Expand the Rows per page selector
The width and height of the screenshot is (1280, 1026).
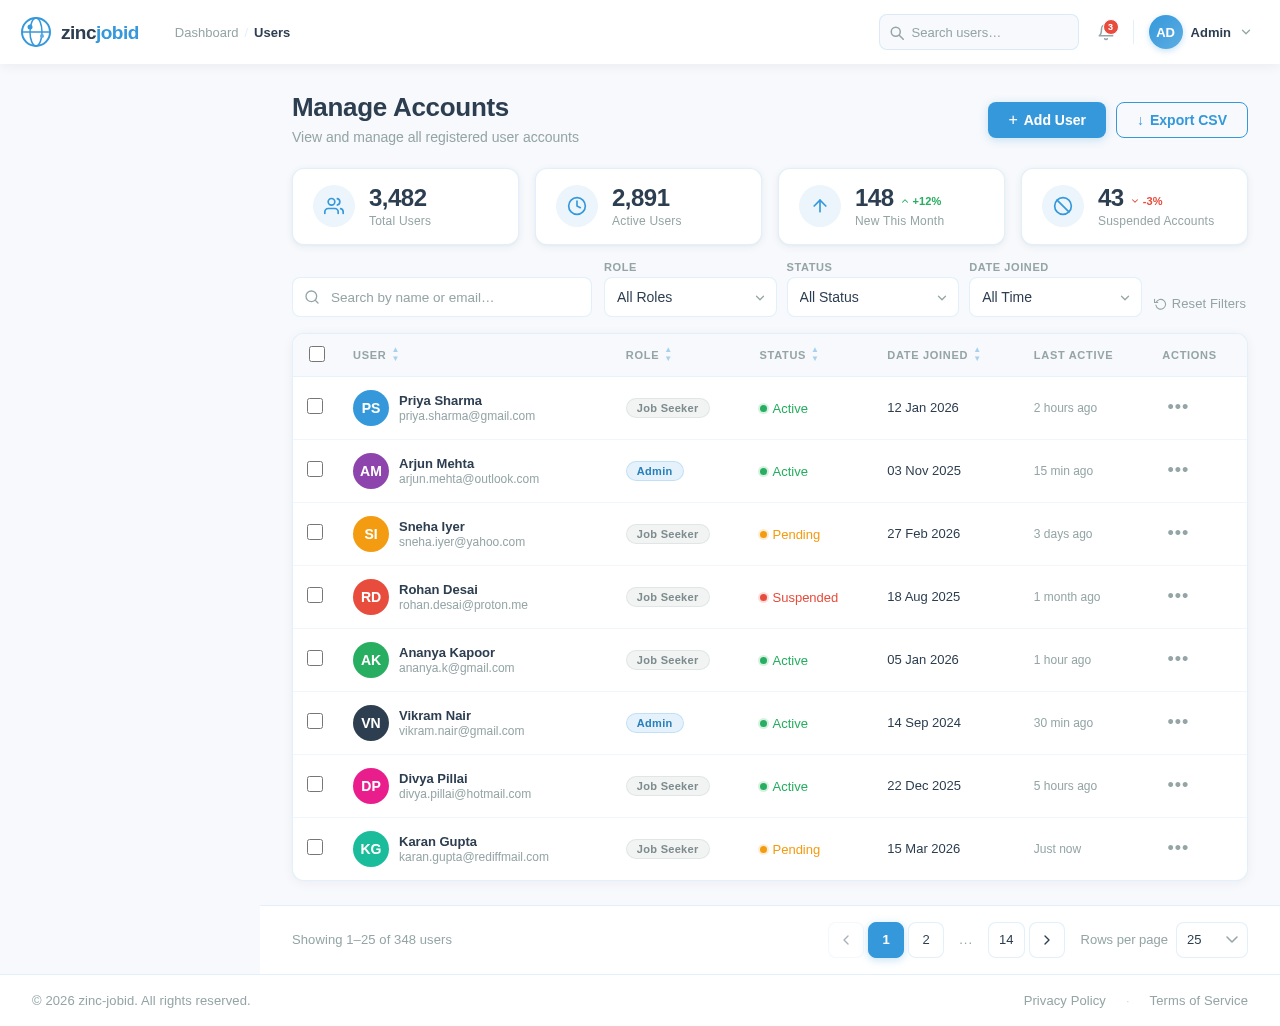pyautogui.click(x=1211, y=940)
